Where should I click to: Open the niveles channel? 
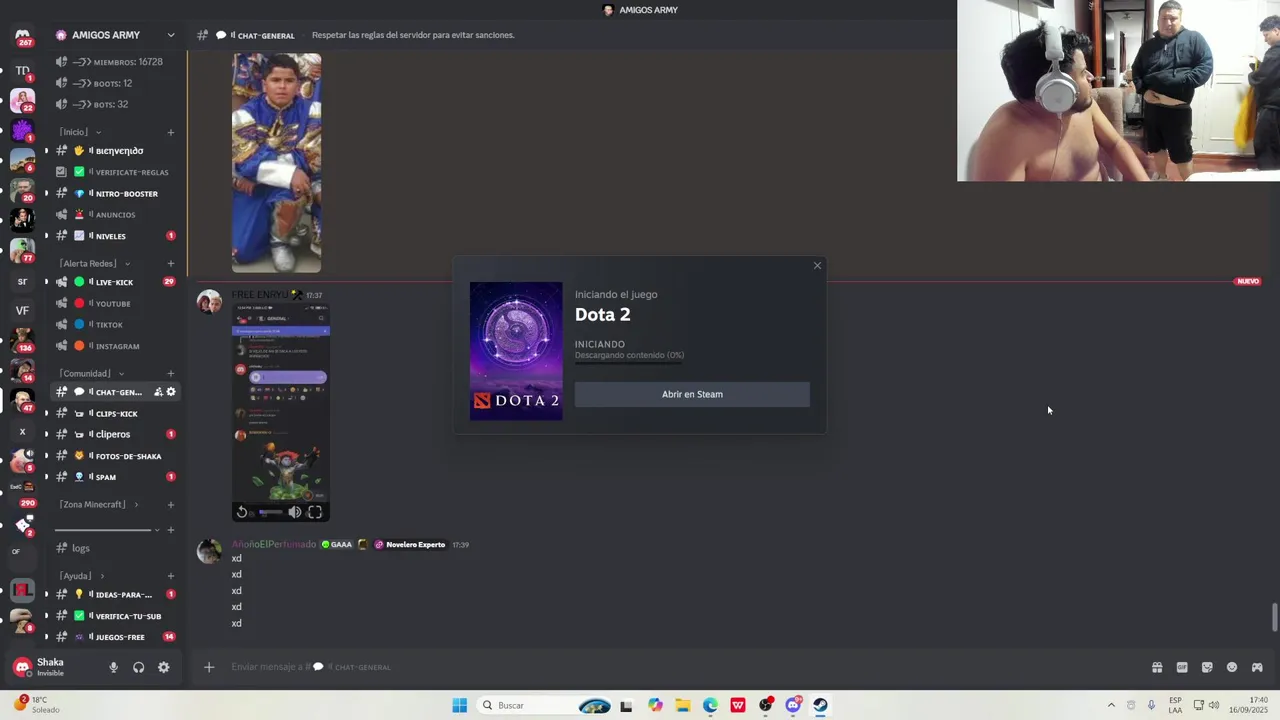116,236
